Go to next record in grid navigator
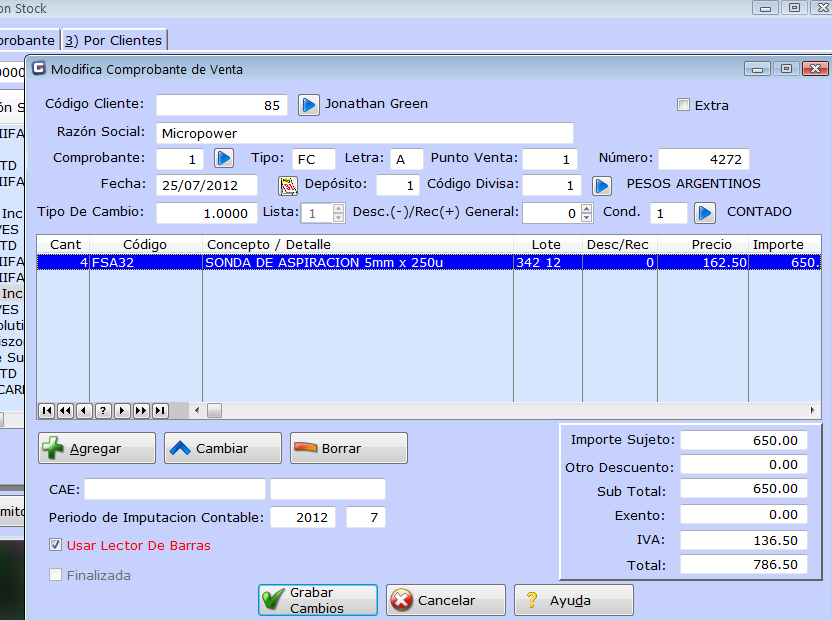The width and height of the screenshot is (832, 620). [122, 410]
